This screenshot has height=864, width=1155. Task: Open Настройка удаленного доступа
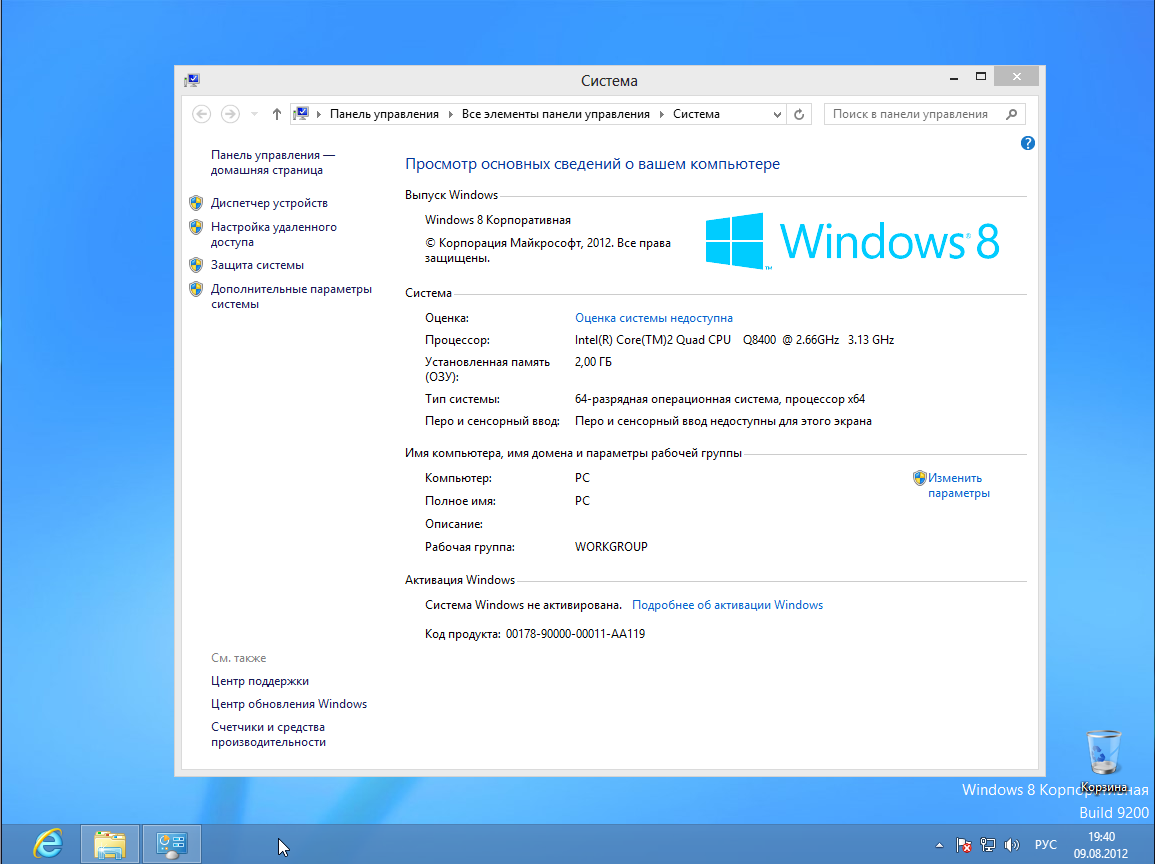pos(273,234)
